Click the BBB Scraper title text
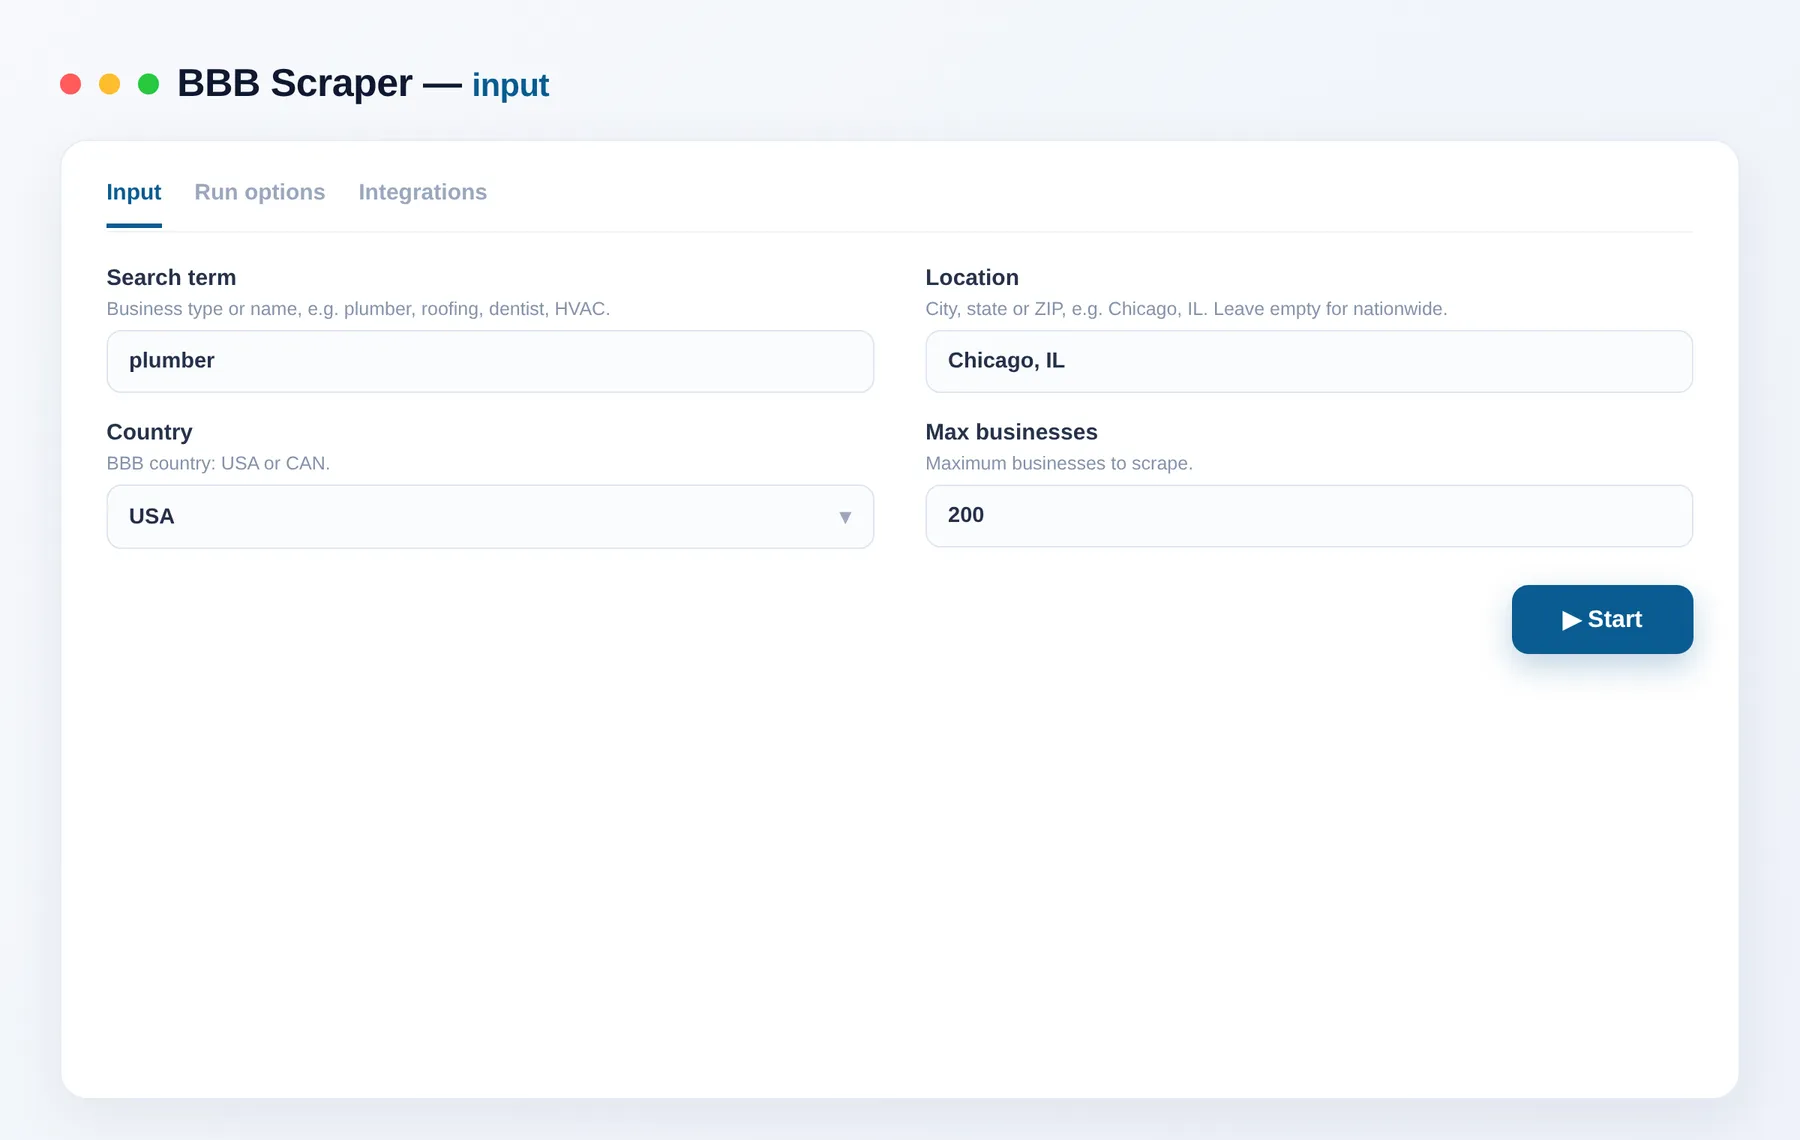 [x=294, y=83]
